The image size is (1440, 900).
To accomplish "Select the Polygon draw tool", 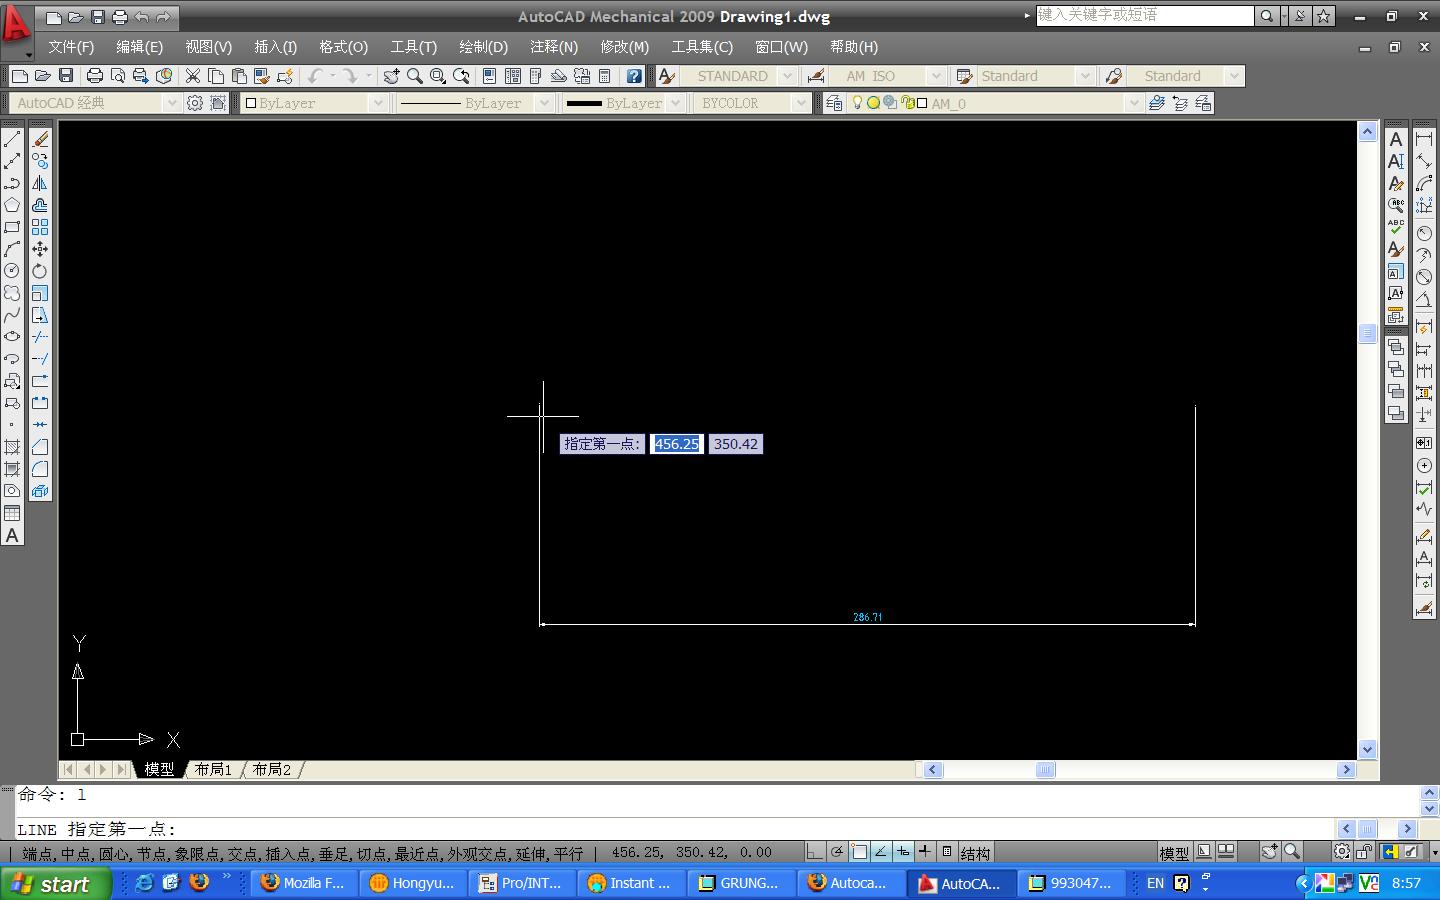I will pos(12,205).
